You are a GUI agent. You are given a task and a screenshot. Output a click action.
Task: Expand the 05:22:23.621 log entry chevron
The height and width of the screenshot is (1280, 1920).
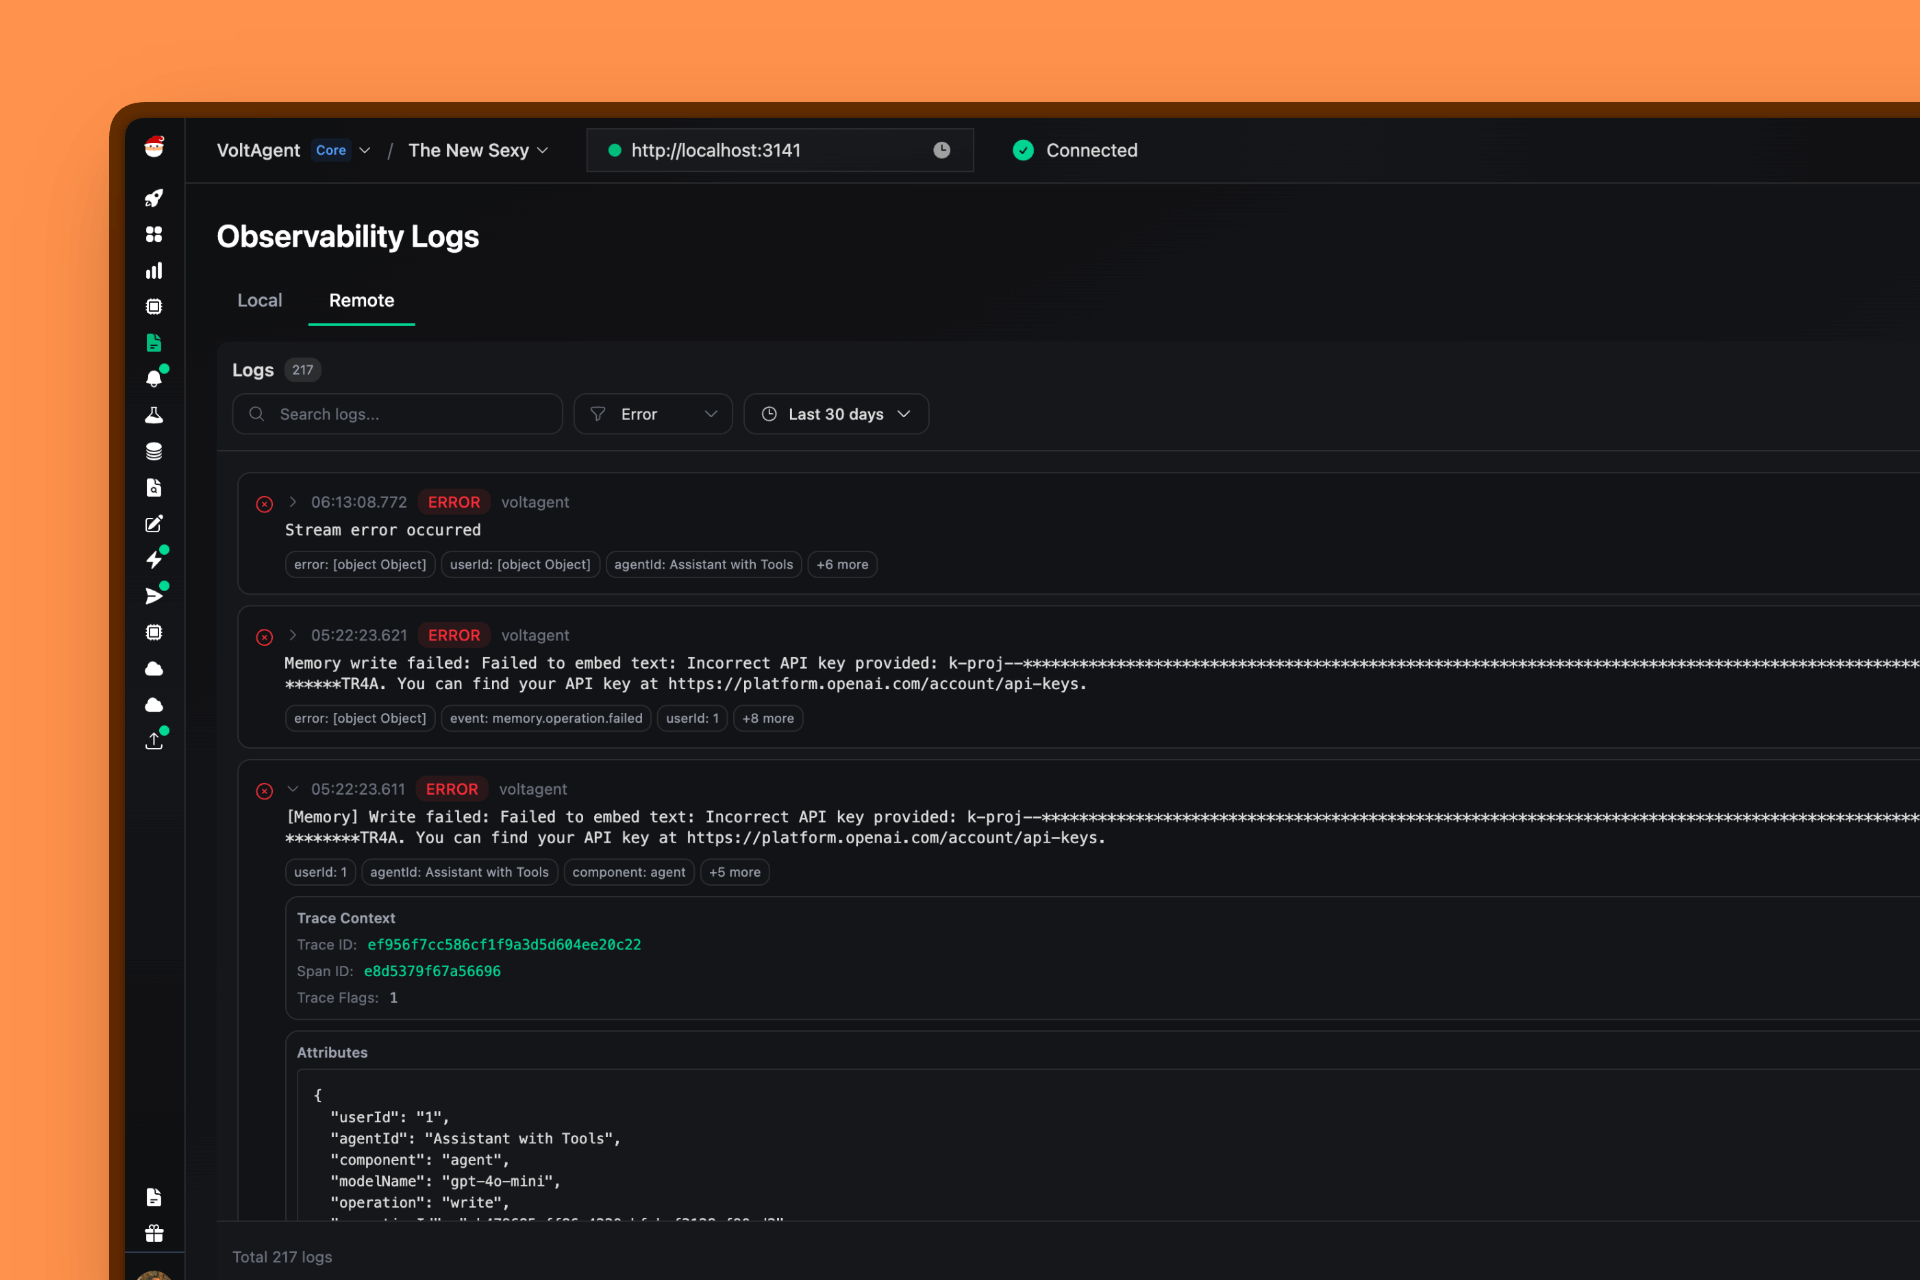(x=293, y=635)
